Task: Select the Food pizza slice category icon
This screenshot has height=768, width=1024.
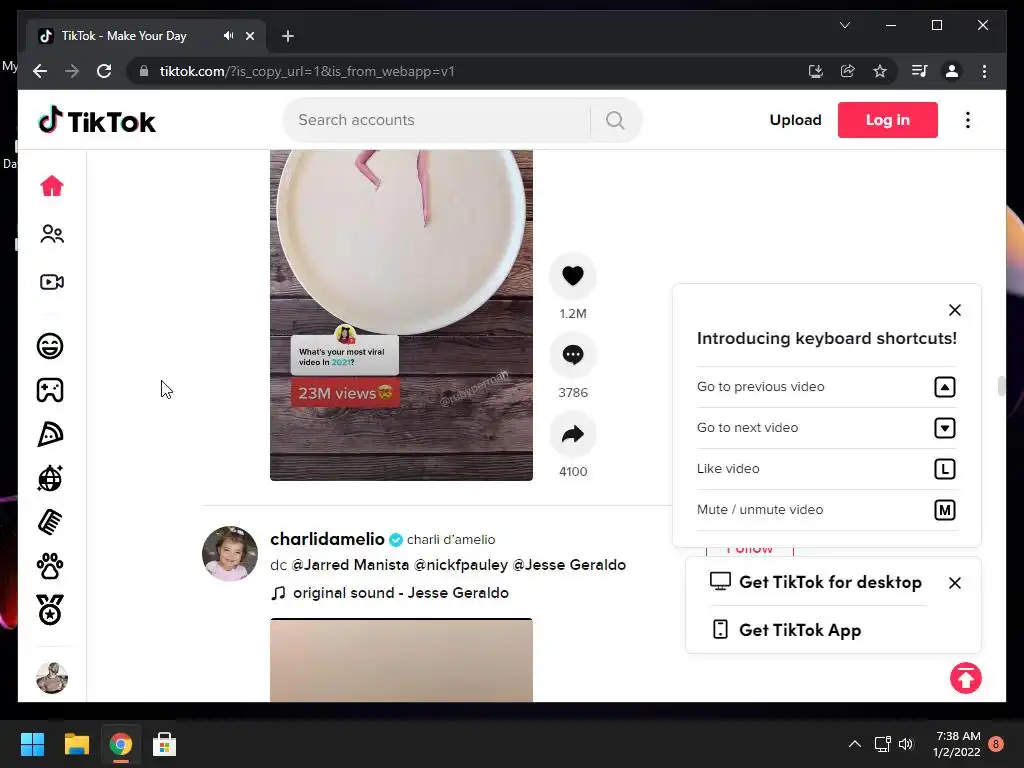Action: (x=50, y=434)
